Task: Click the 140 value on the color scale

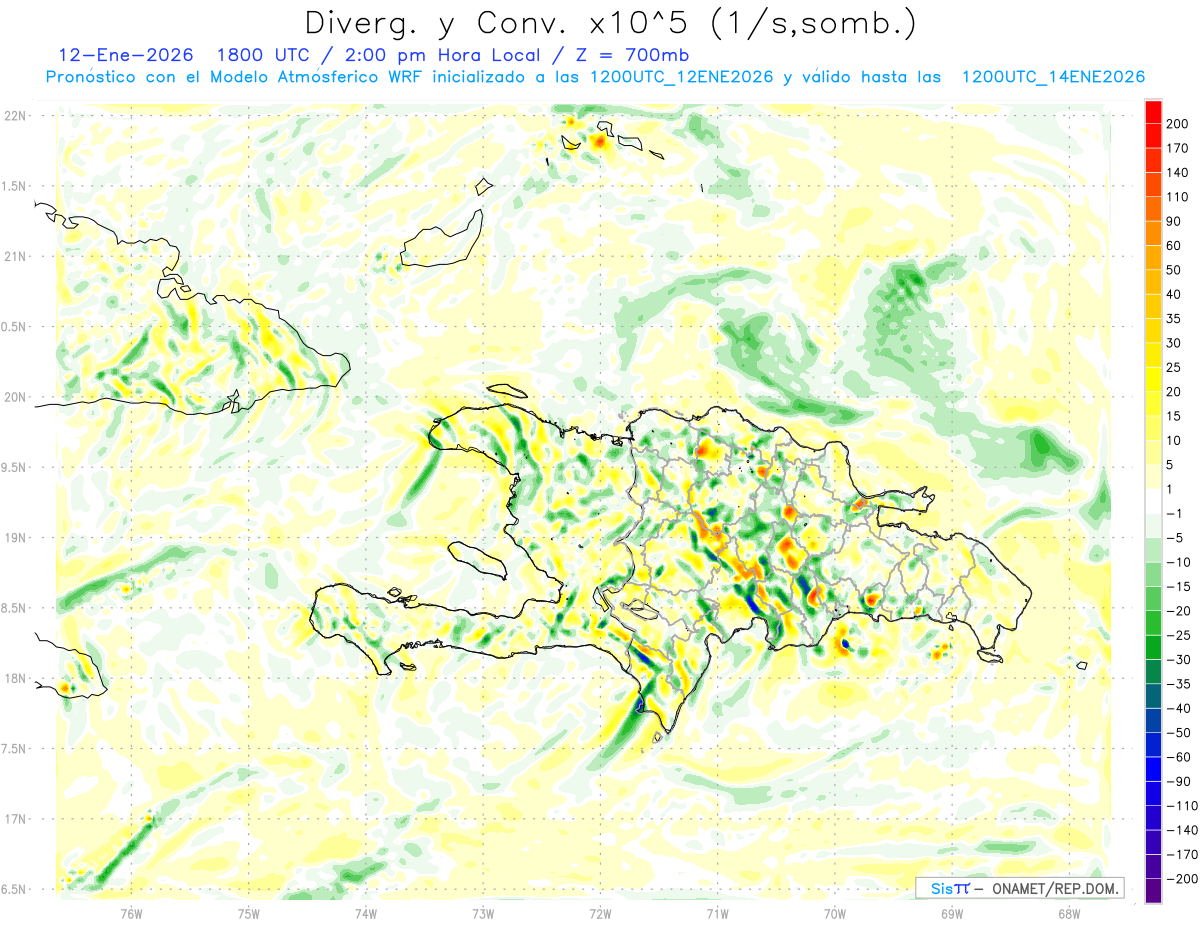Action: (1178, 172)
